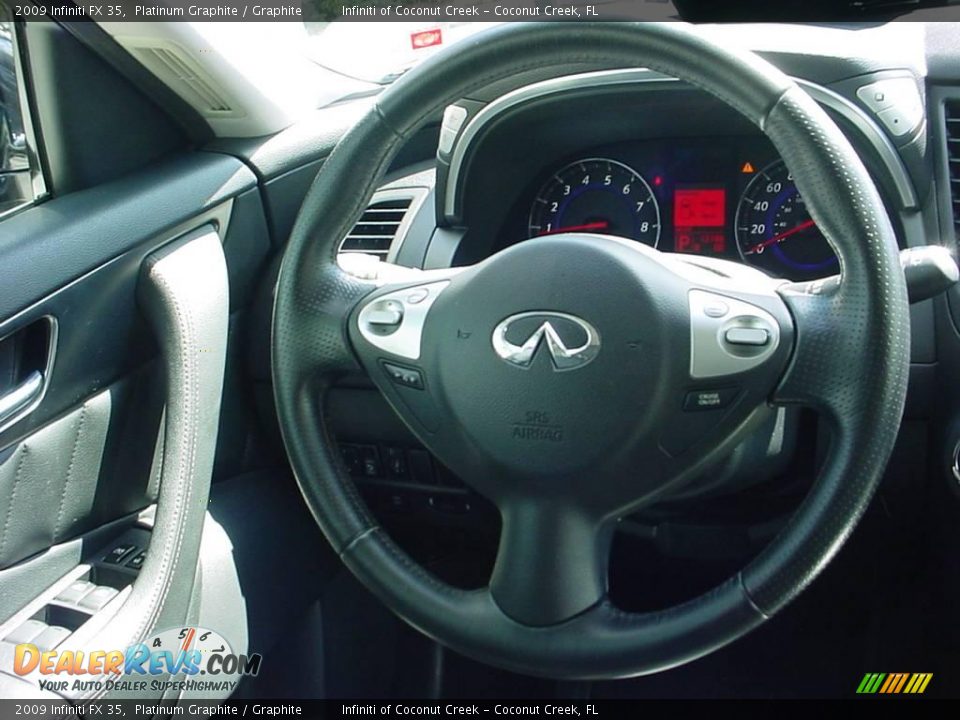Viewport: 960px width, 720px height.
Task: Click the cruise ON/OFF button on the steering wheel
Action: pos(710,399)
